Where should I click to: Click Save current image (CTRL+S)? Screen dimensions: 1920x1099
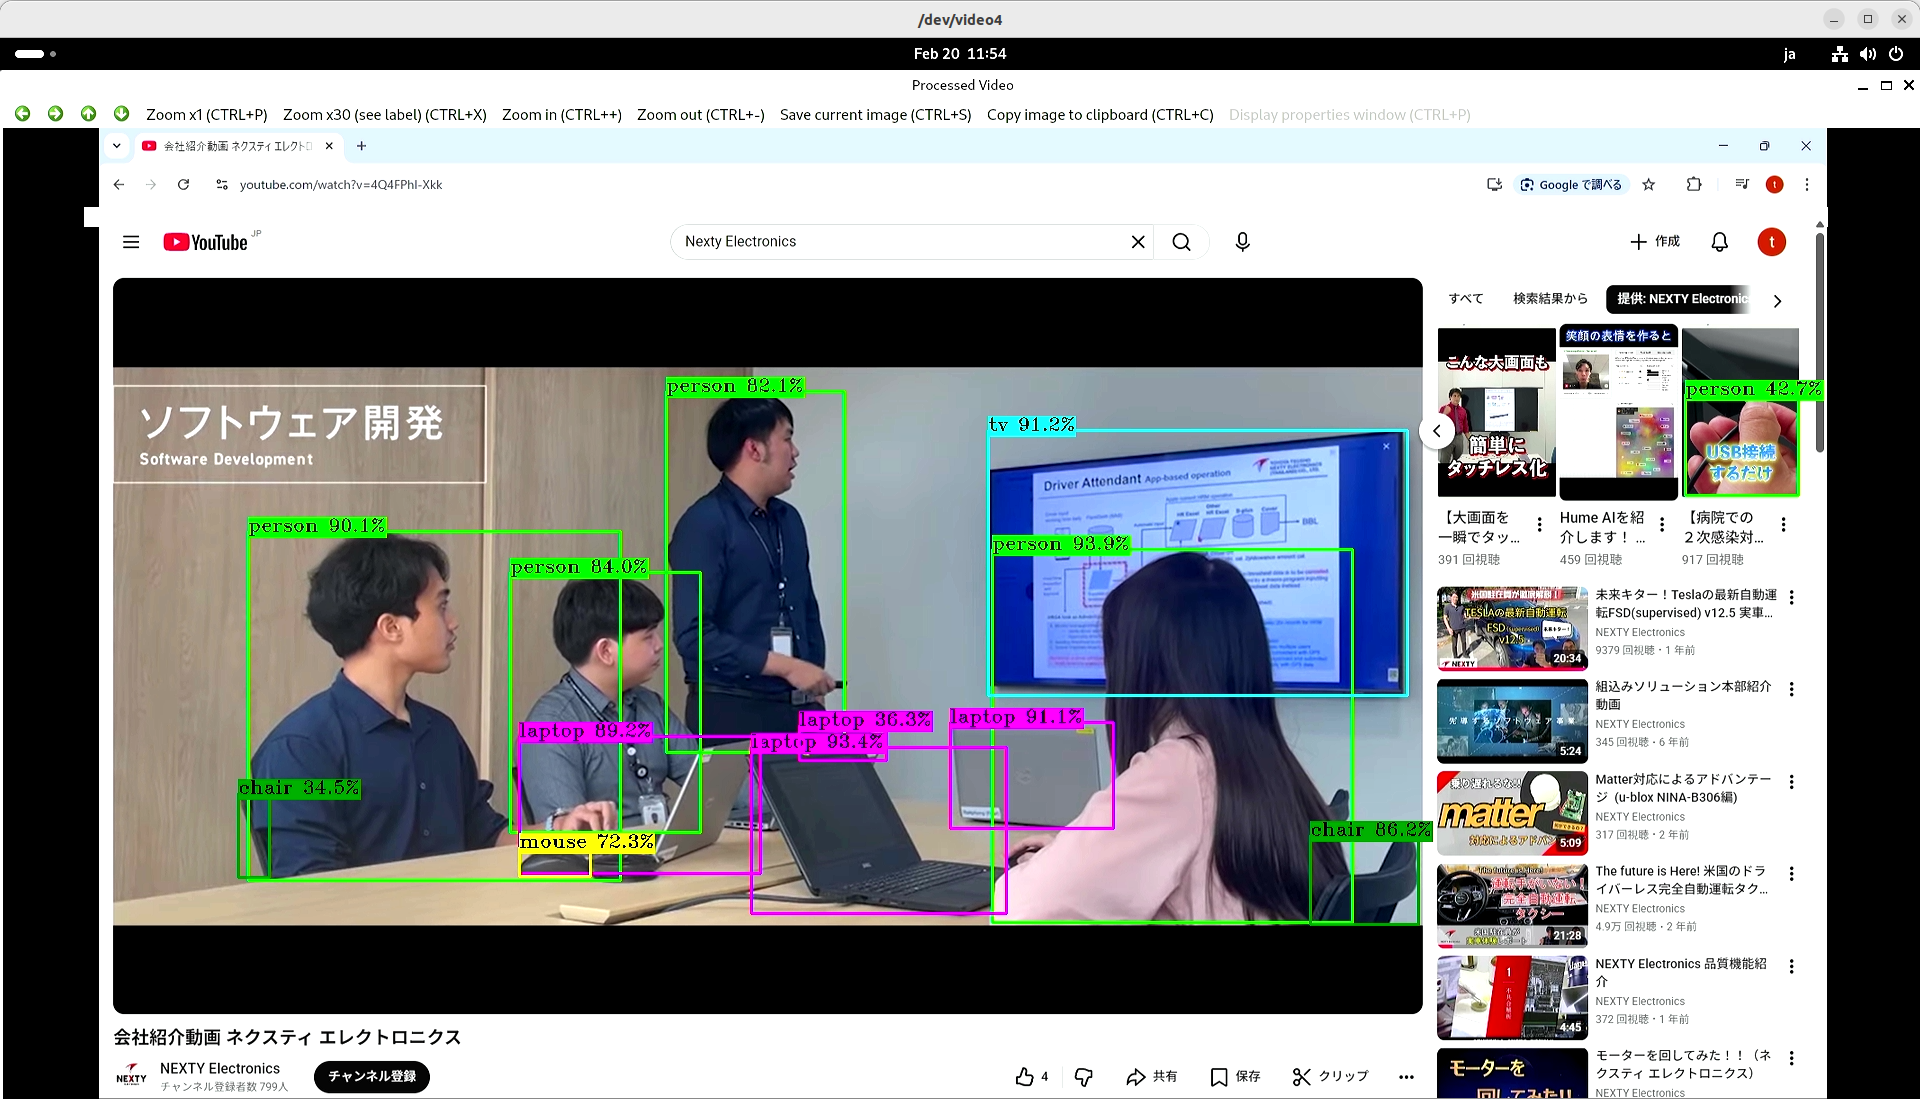(875, 115)
